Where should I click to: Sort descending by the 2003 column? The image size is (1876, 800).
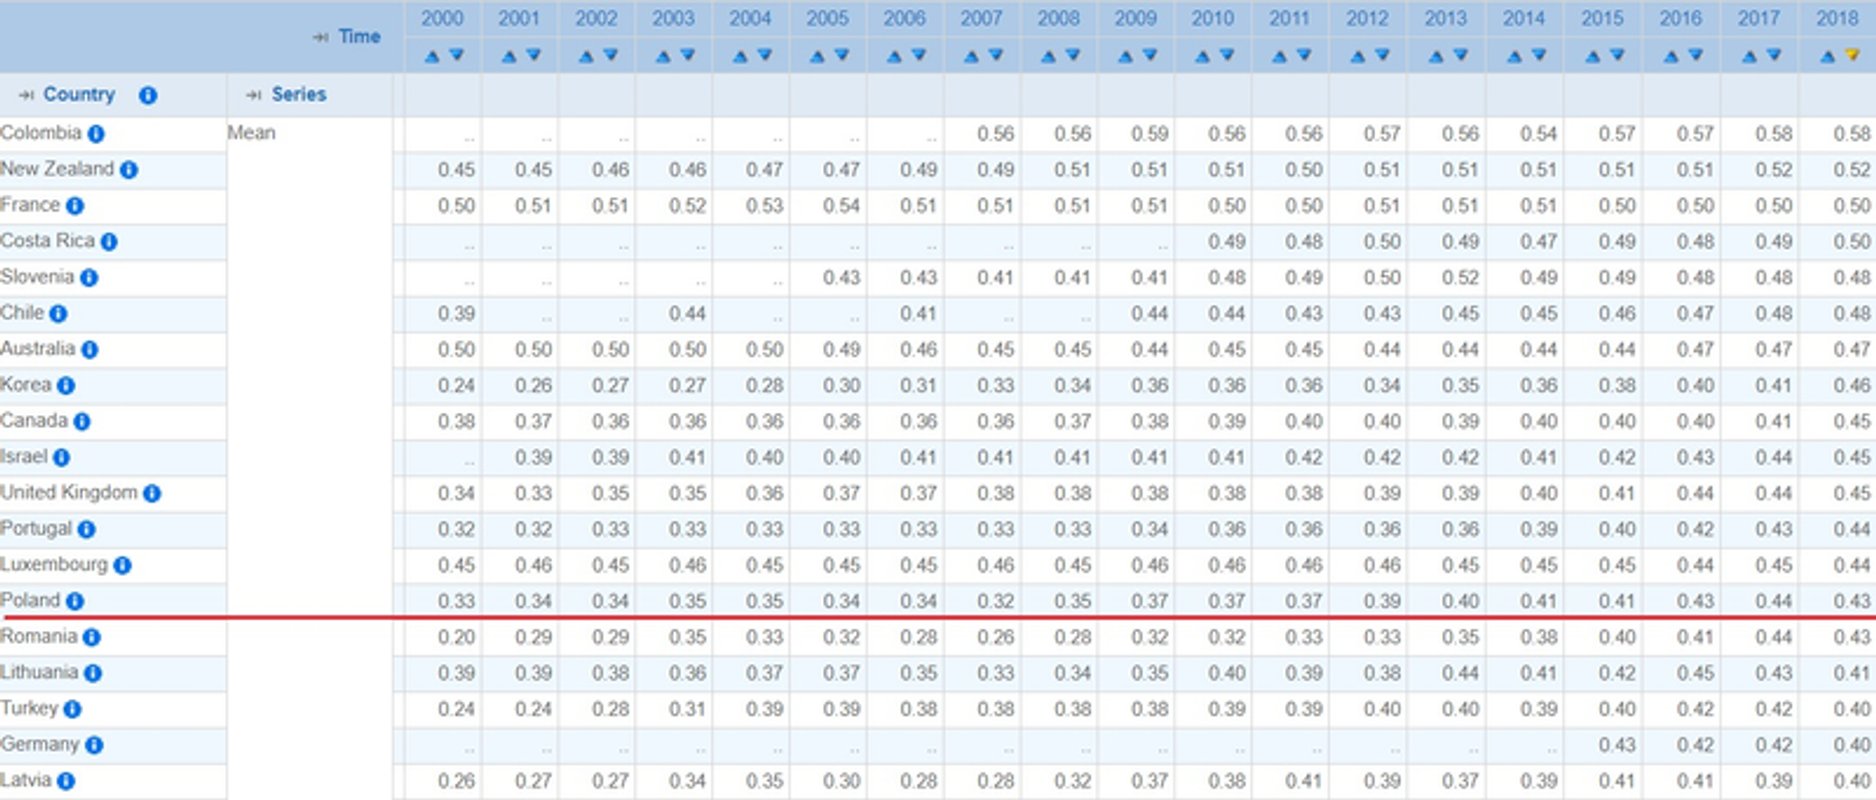point(687,56)
